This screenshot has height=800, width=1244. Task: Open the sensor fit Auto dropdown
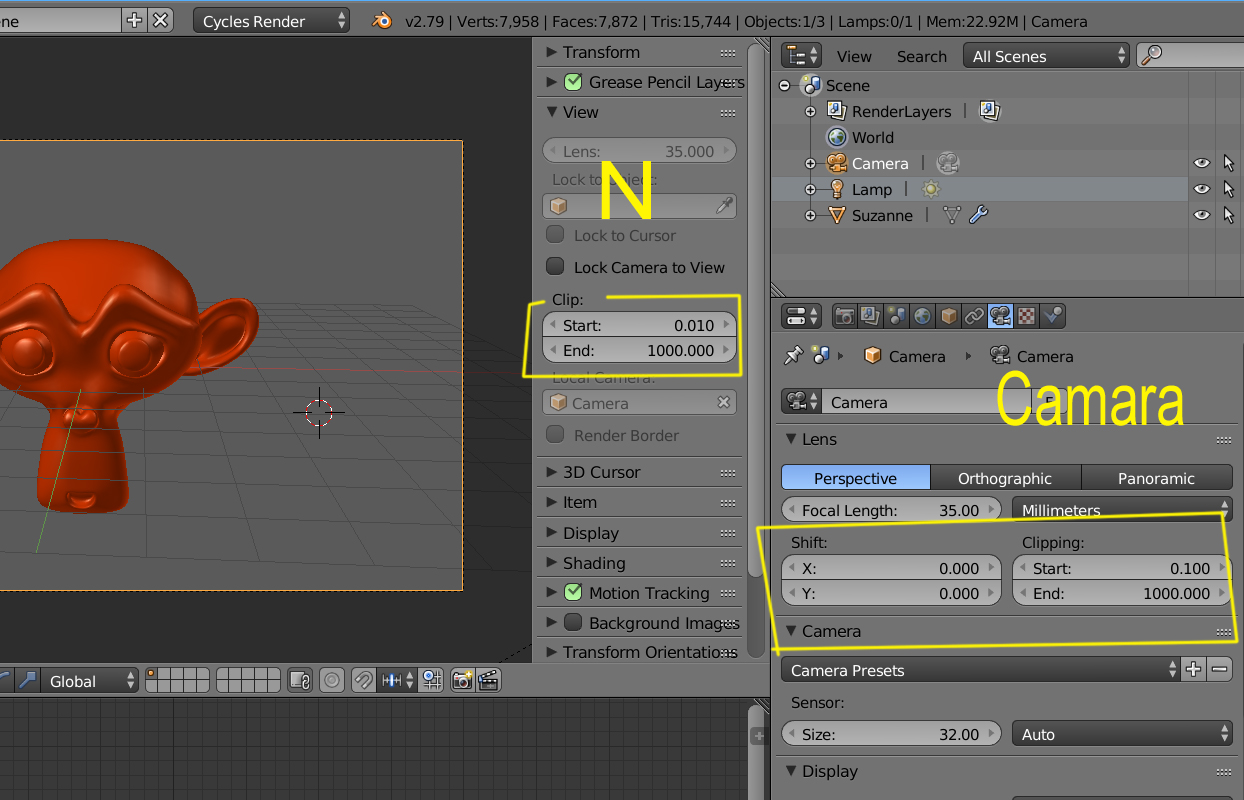(x=1122, y=734)
